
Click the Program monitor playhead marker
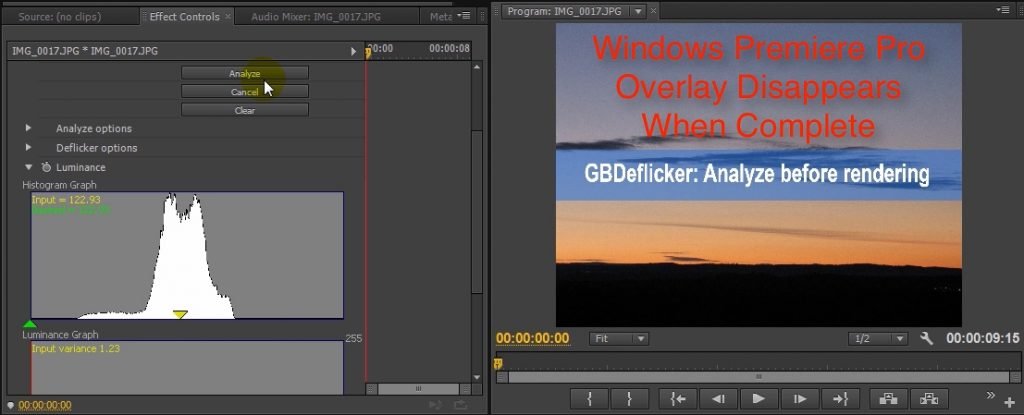tap(499, 363)
